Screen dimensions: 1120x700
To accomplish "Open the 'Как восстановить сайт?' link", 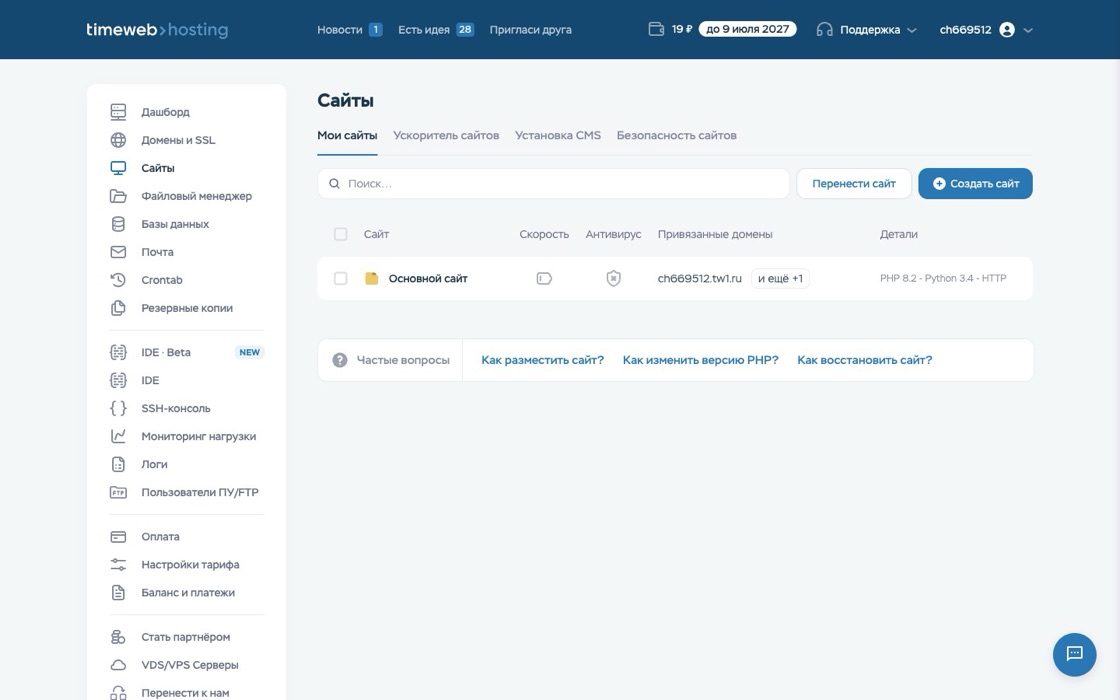I will [864, 360].
